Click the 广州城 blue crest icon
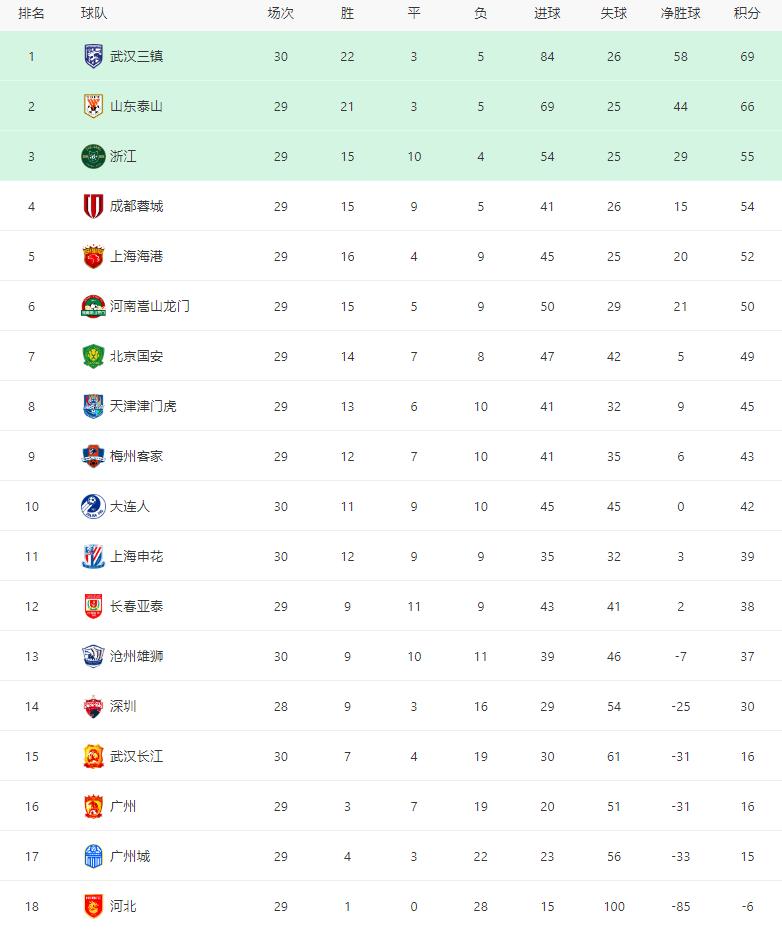Screen dimensions: 782x930 (x=93, y=856)
